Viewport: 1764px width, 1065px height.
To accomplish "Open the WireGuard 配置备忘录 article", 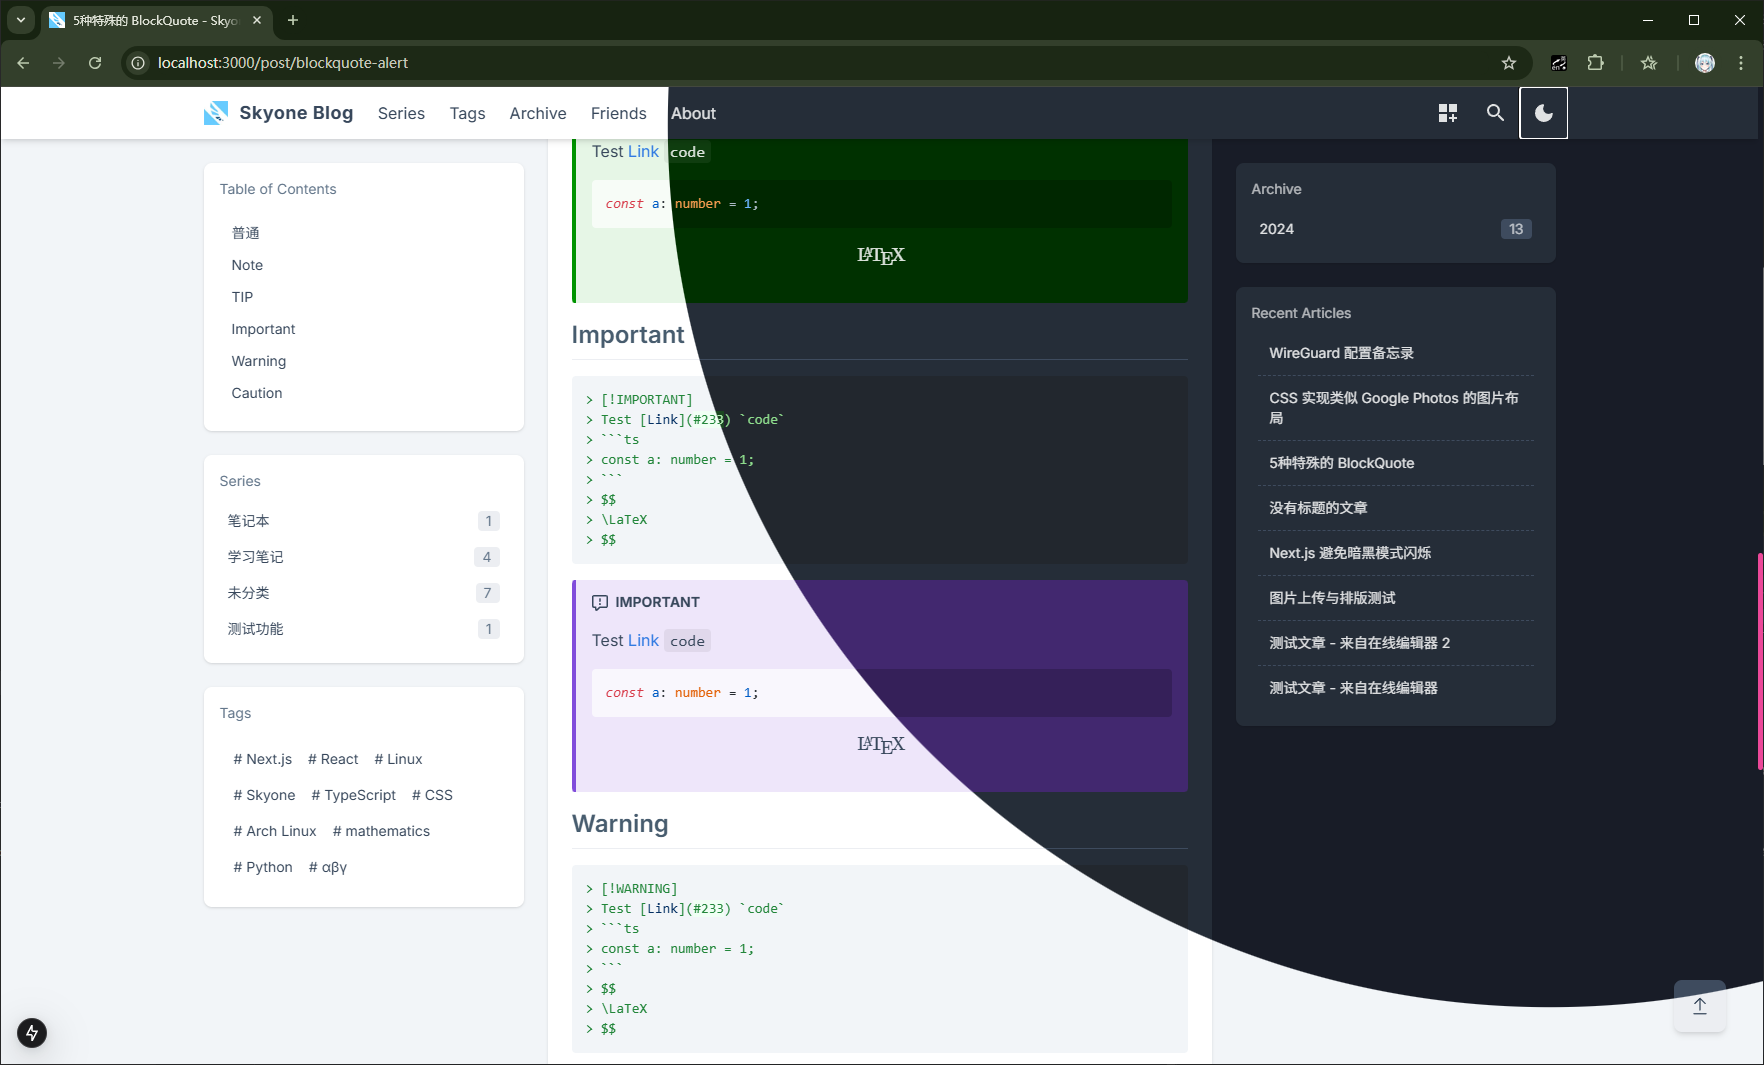I will click(x=1341, y=353).
